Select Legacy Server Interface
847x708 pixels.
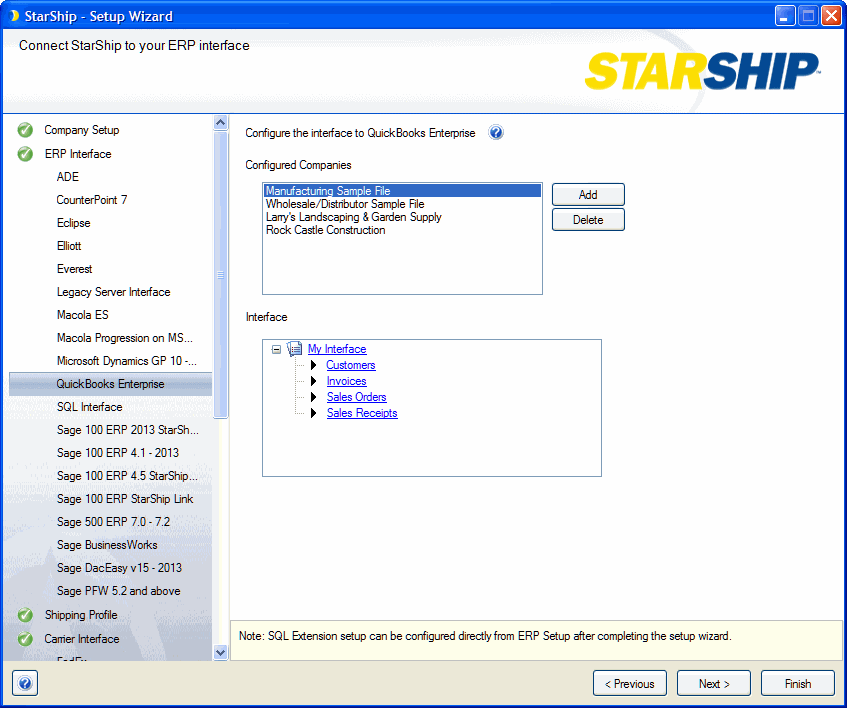point(113,292)
